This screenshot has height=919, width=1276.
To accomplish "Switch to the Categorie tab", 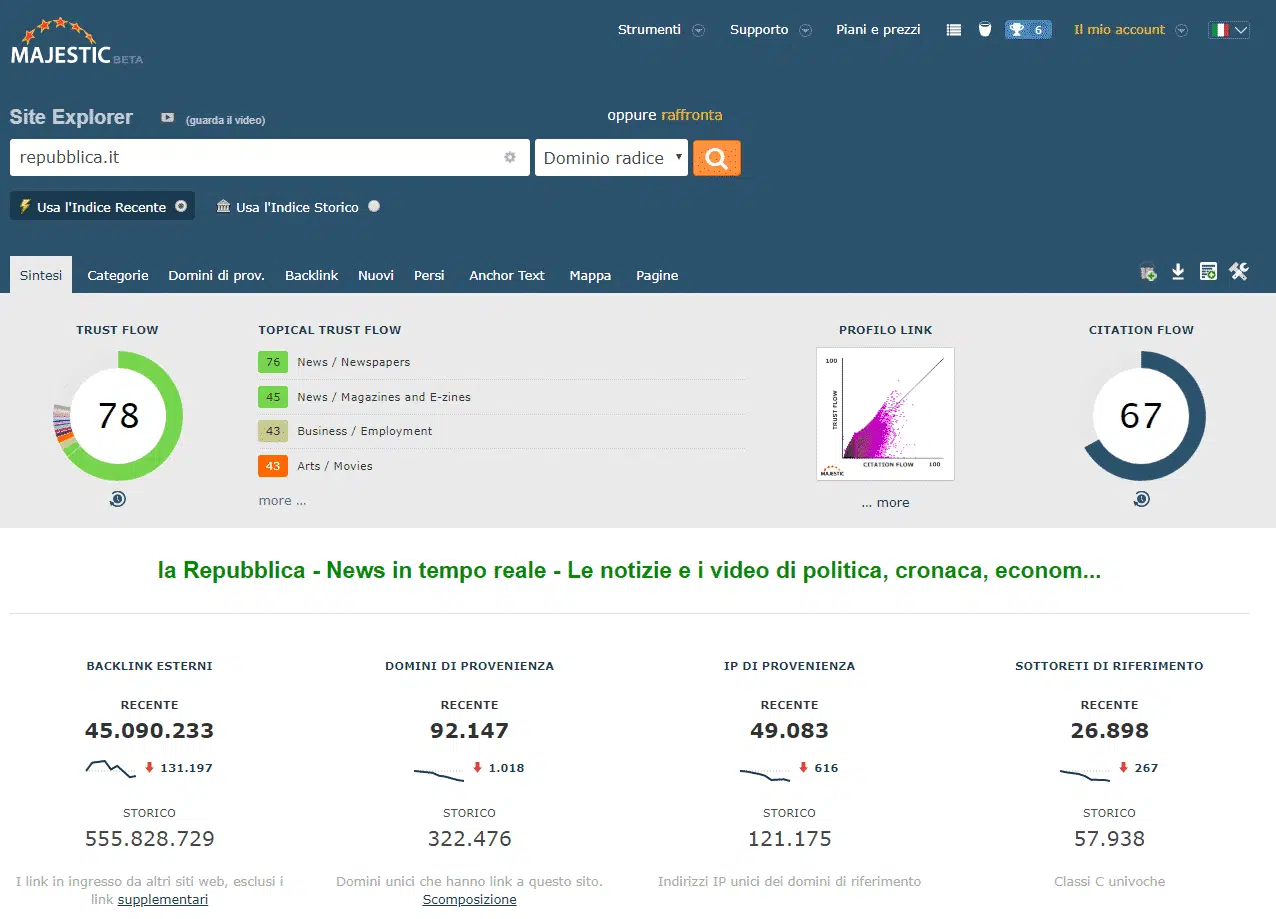I will (x=118, y=275).
